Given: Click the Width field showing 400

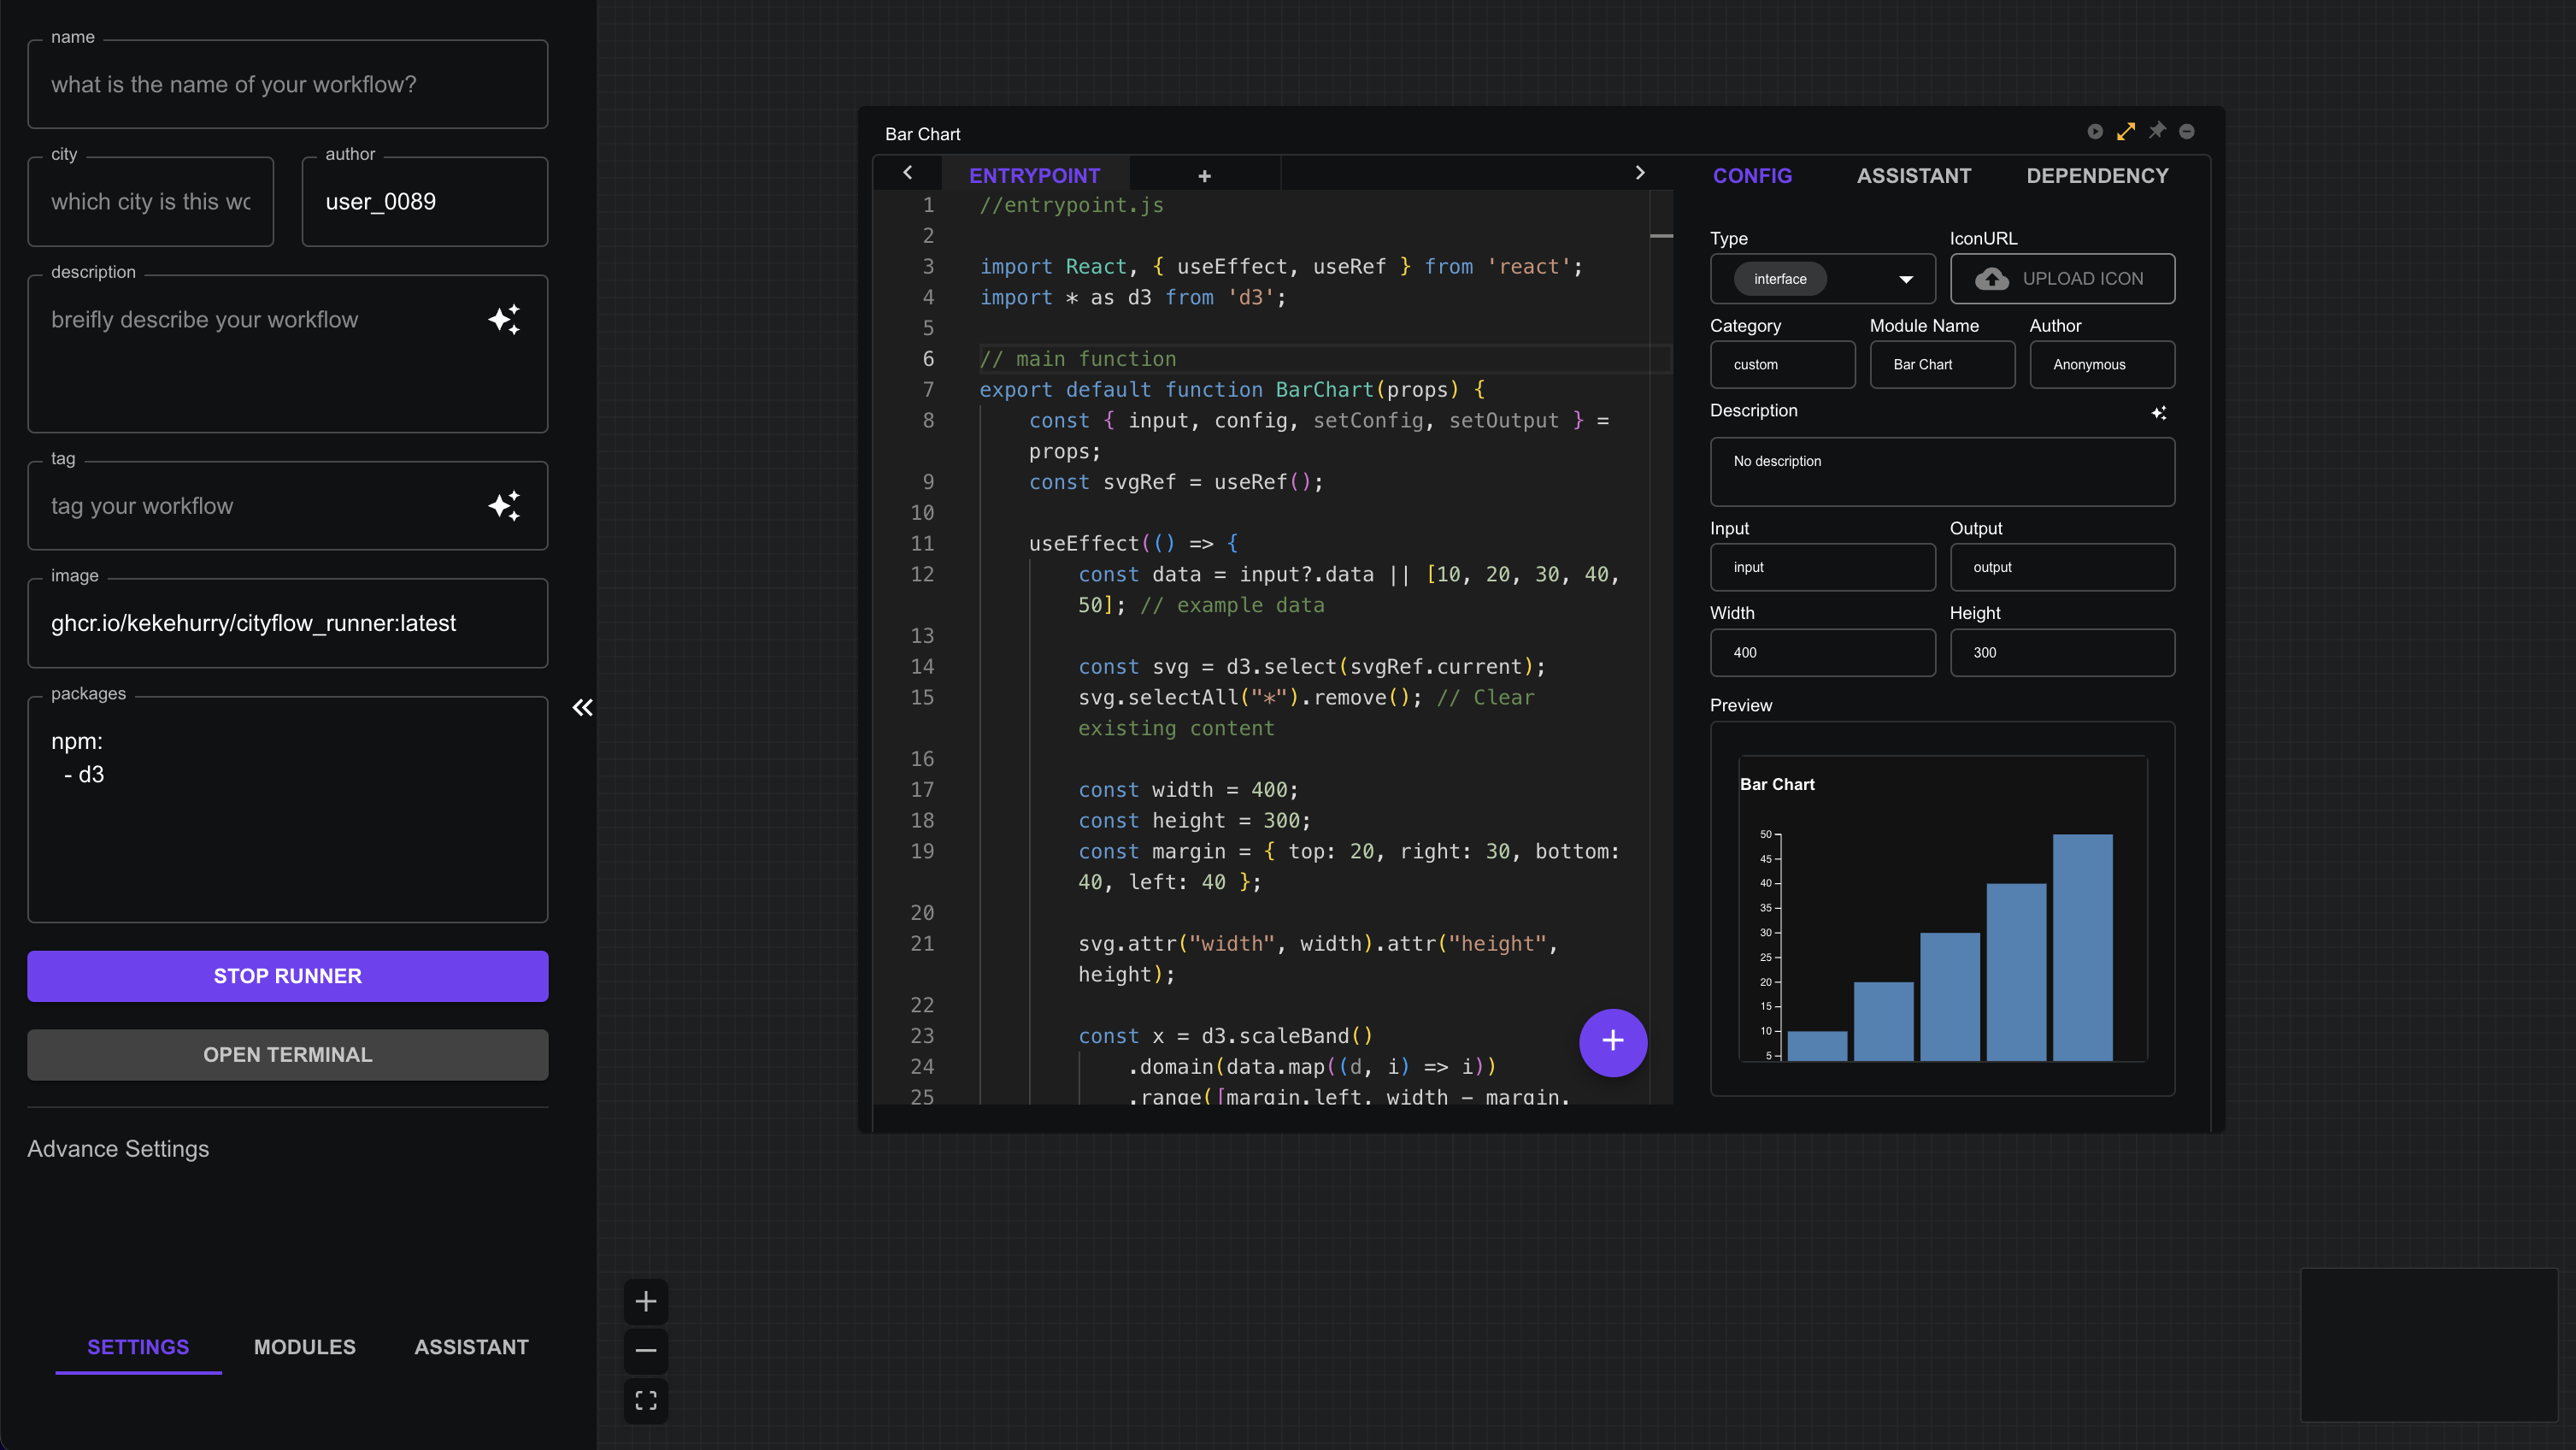Looking at the screenshot, I should coord(1823,653).
